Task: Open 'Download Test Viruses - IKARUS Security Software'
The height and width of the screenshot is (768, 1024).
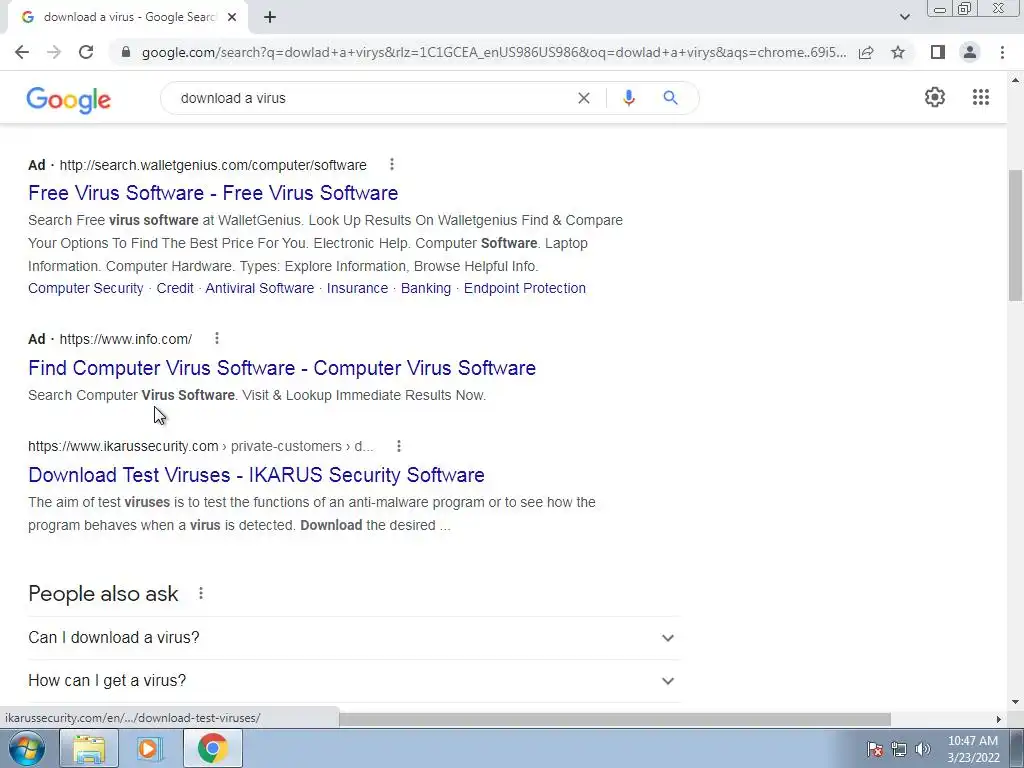Action: click(256, 475)
